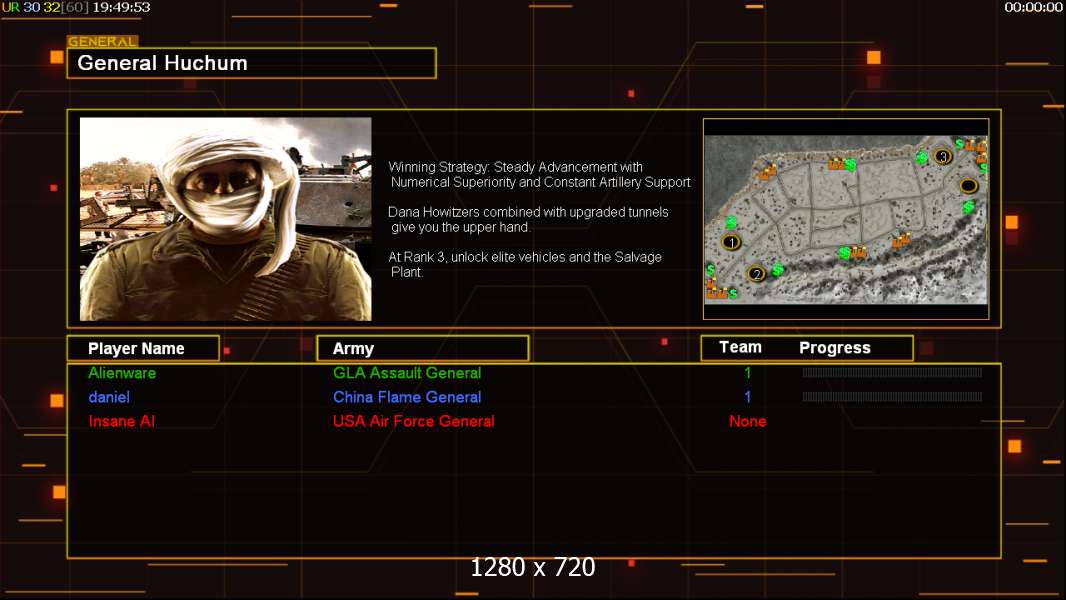Screen dimensions: 1066x600
Task: Click start position 3 on the minimap
Action: pos(942,156)
